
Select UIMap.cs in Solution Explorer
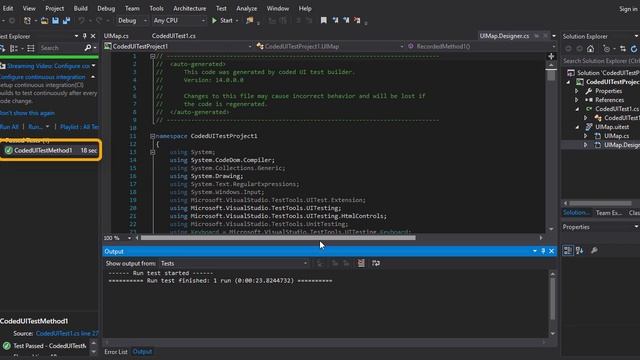point(616,136)
